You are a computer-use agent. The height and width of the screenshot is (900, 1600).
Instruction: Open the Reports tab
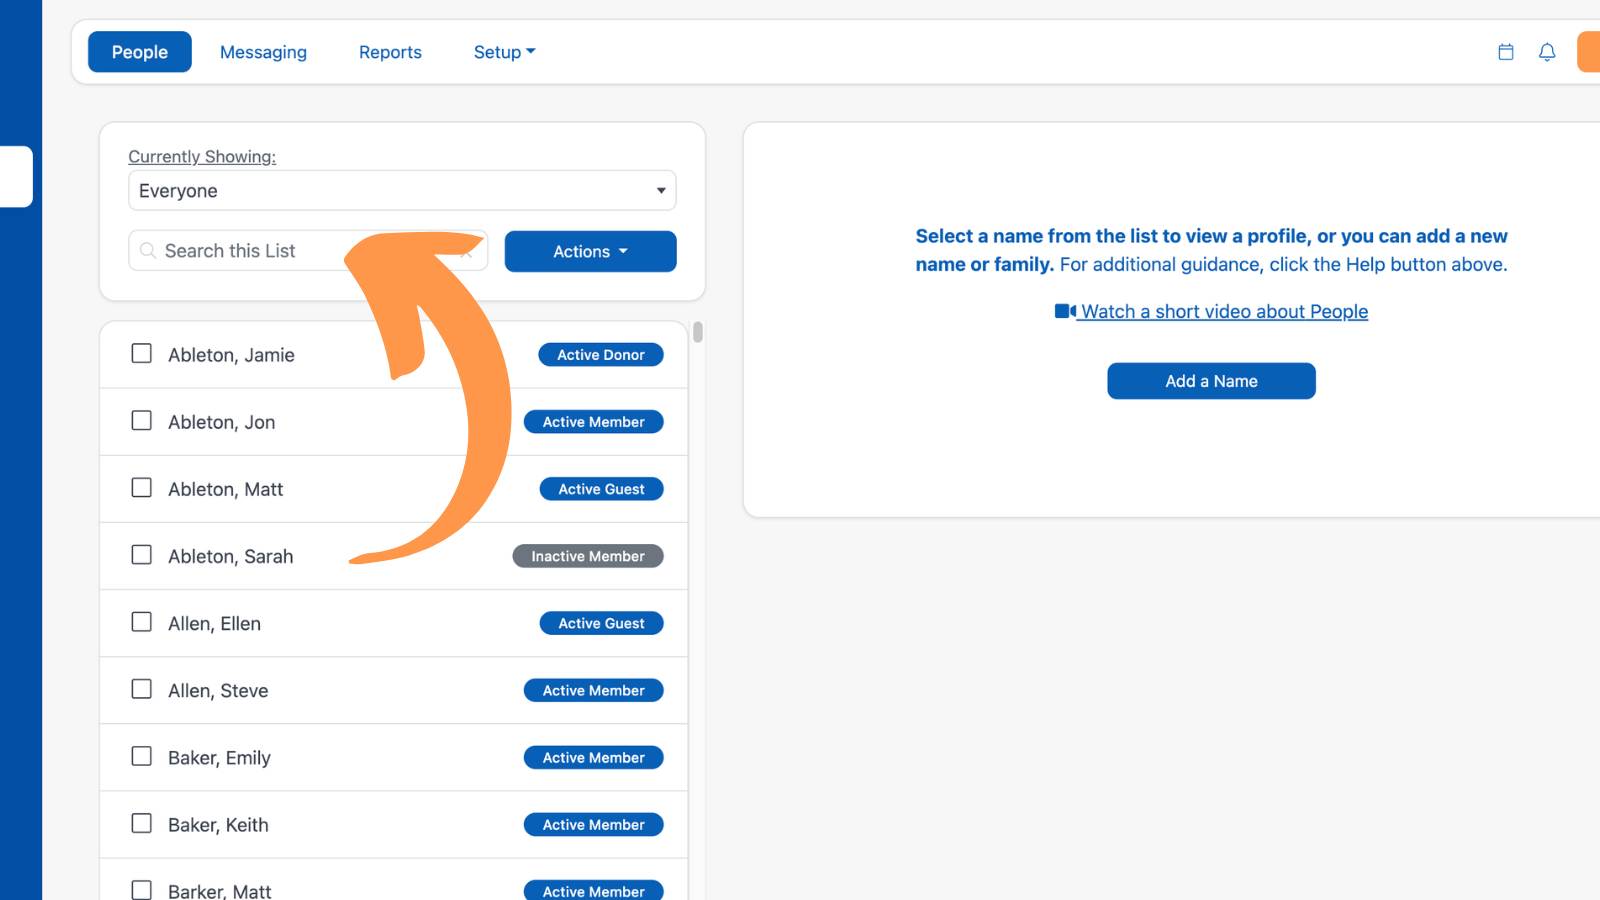tap(390, 52)
